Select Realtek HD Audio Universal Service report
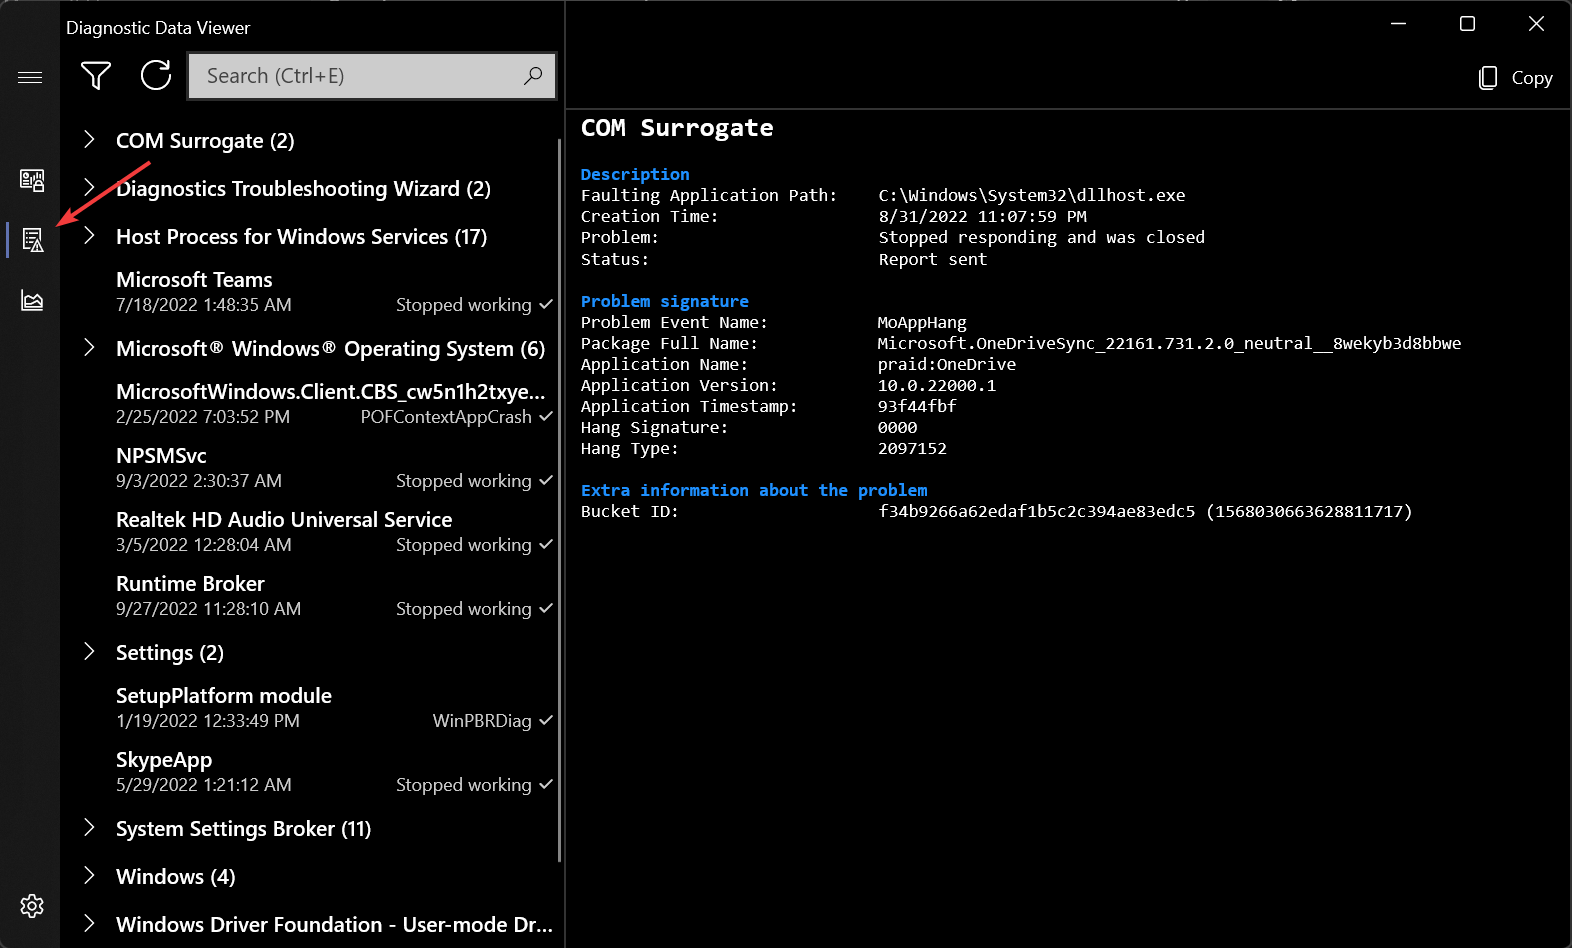Viewport: 1572px width, 948px height. pyautogui.click(x=310, y=532)
